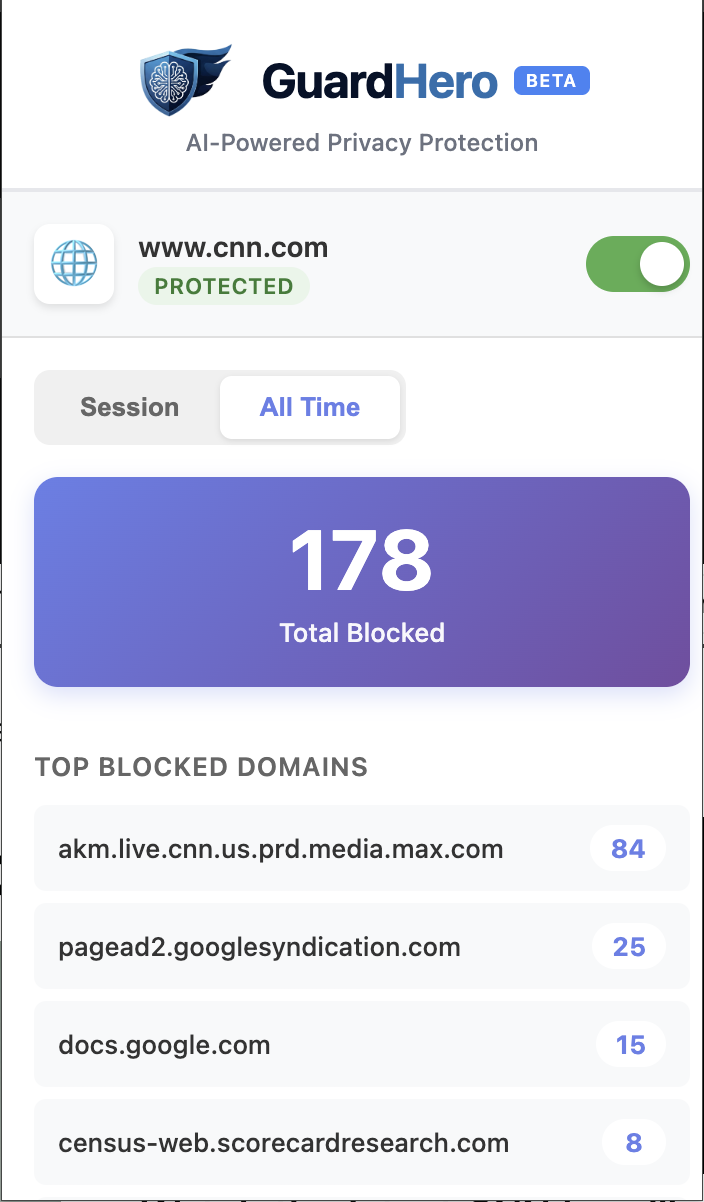Image resolution: width=704 pixels, height=1202 pixels.
Task: Click the globe site icon
Action: click(74, 264)
